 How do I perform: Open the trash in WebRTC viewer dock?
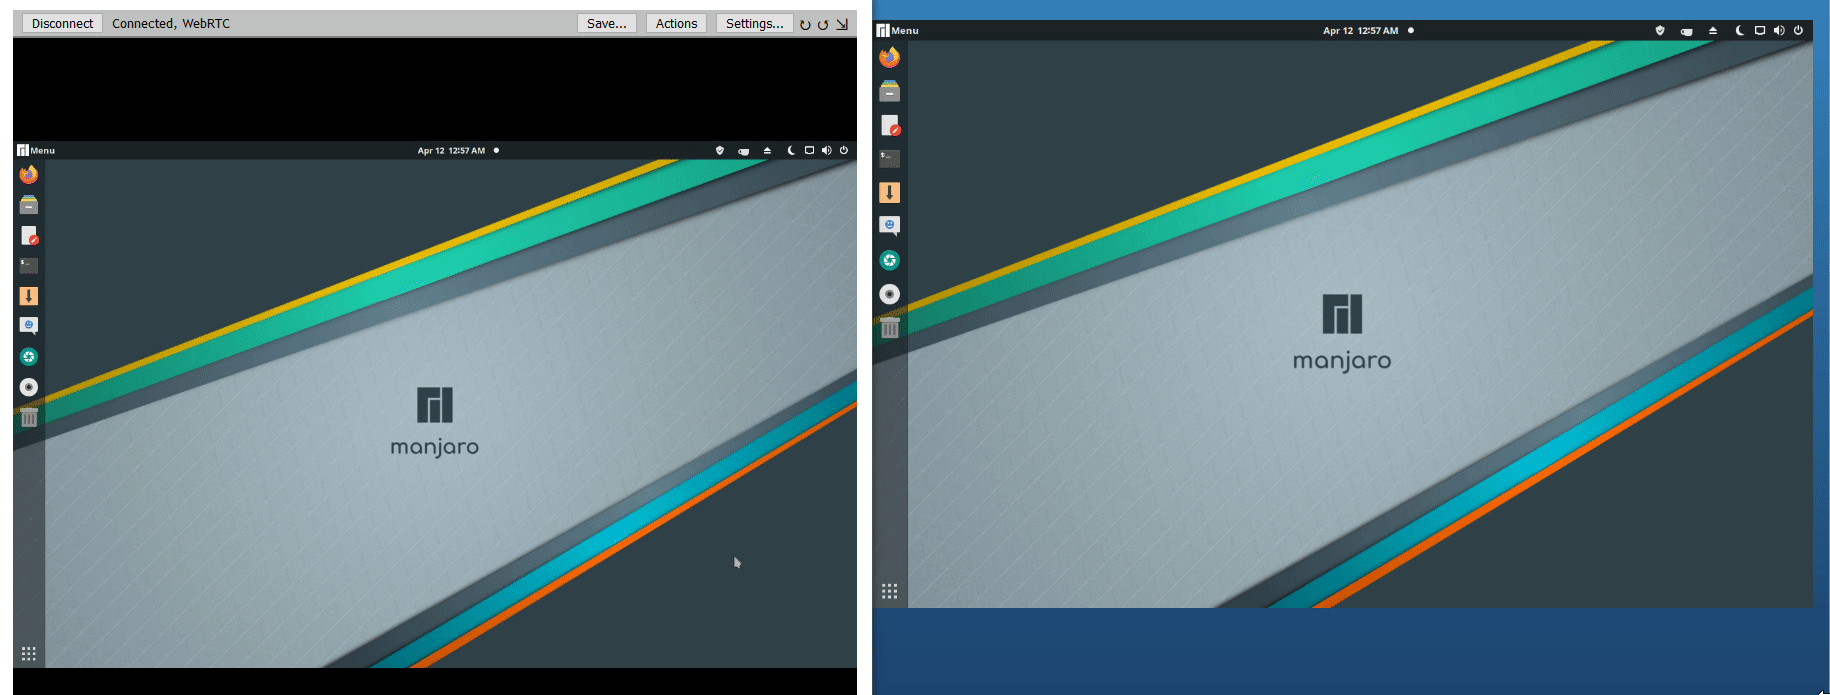(x=29, y=417)
